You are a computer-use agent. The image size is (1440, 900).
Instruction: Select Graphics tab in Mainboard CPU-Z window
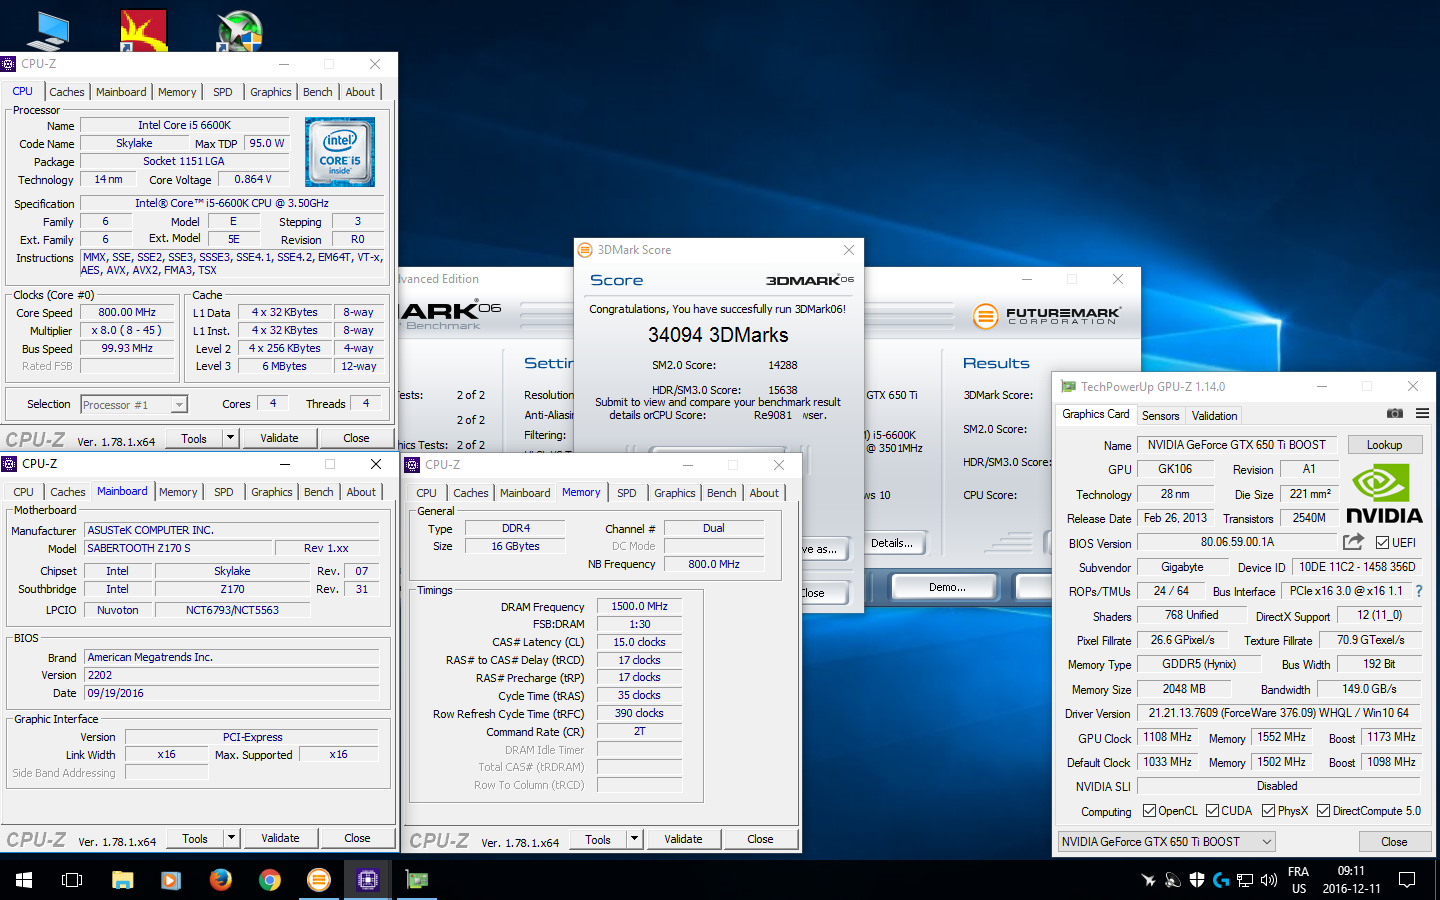click(272, 492)
